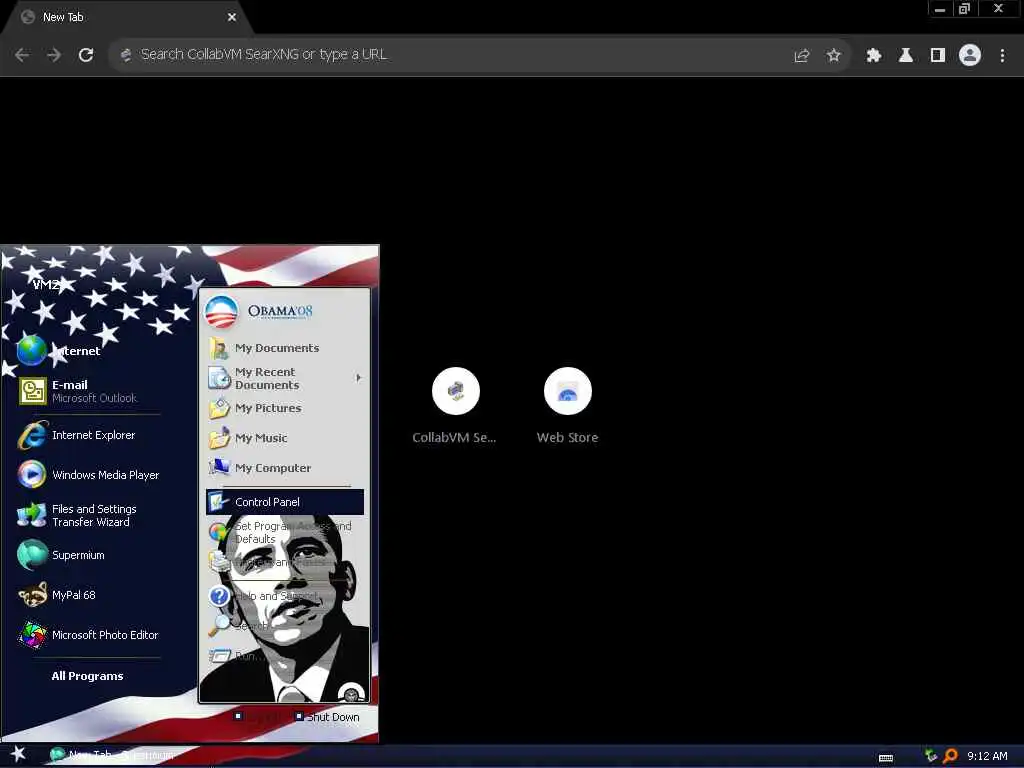Open the highlighted Control Panel entry
The width and height of the screenshot is (1024, 768).
pyautogui.click(x=285, y=502)
